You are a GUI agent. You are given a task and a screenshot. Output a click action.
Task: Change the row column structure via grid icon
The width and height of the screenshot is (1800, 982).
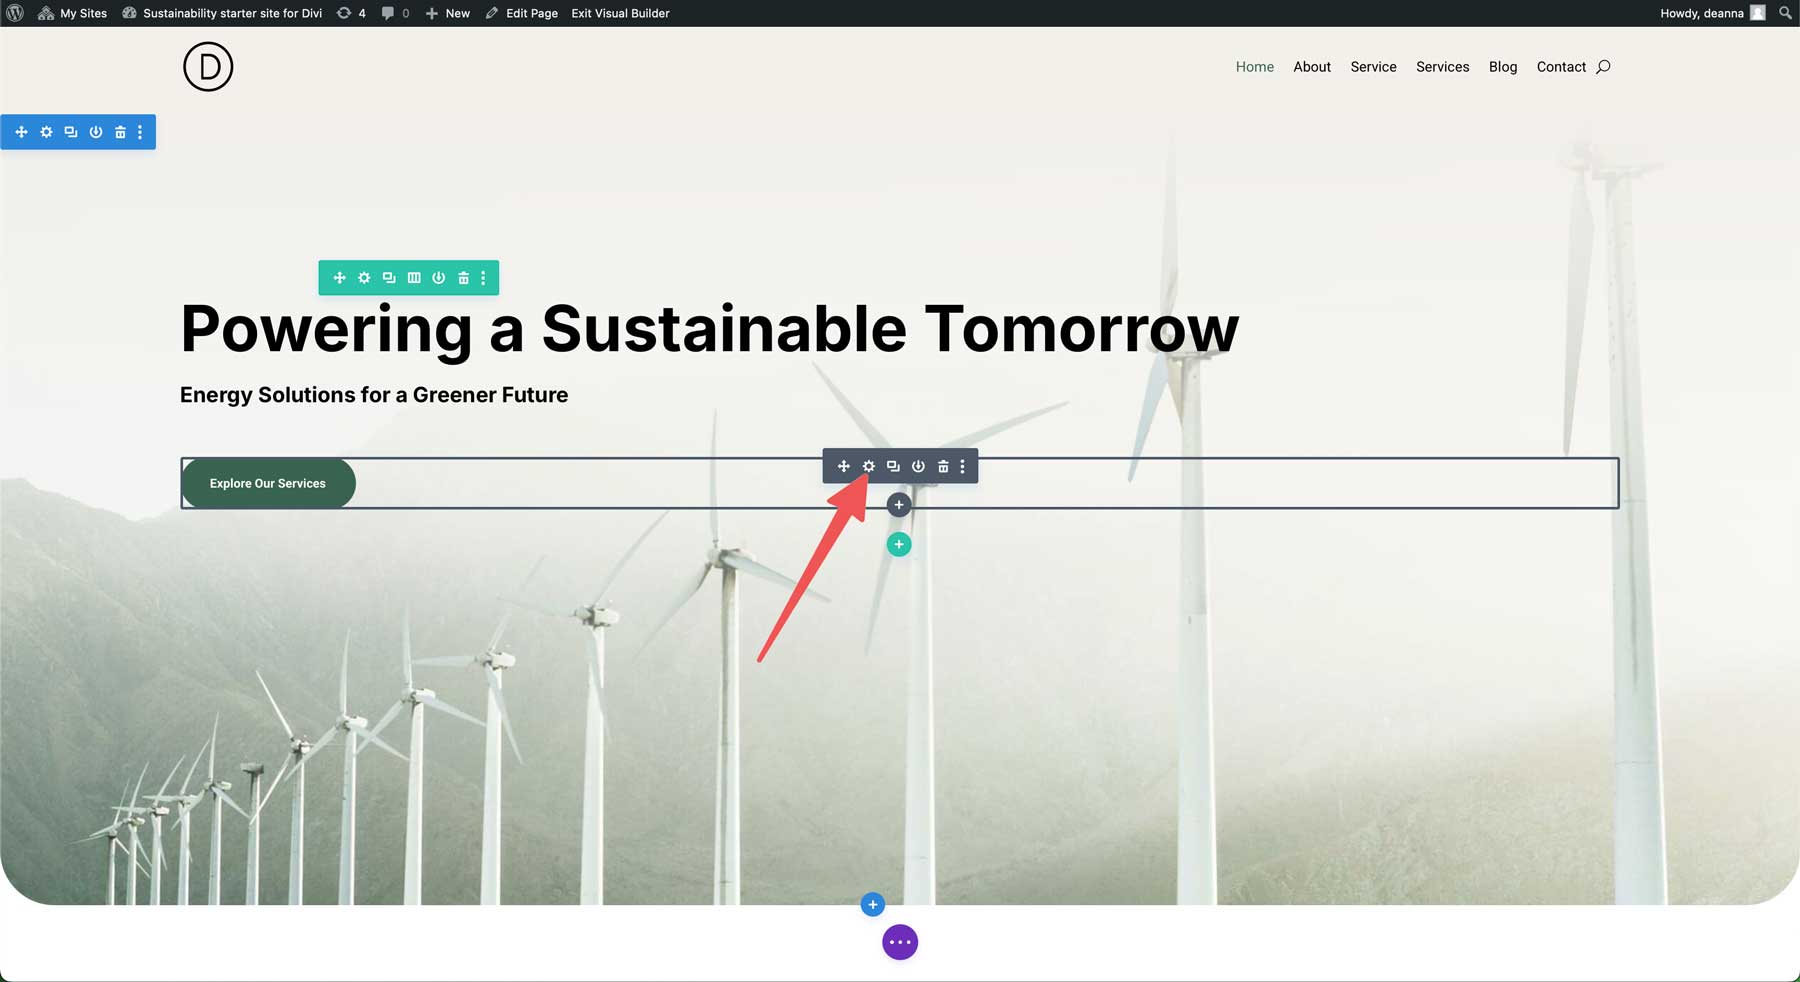(x=413, y=277)
